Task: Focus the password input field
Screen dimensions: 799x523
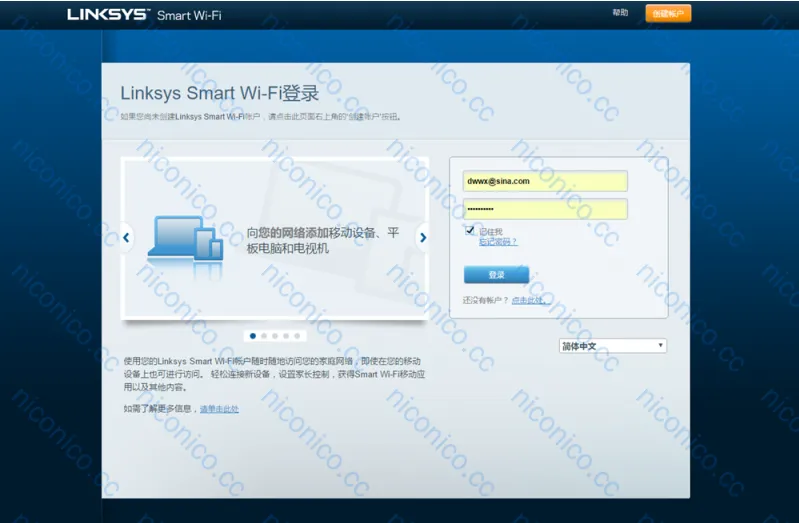Action: [545, 209]
